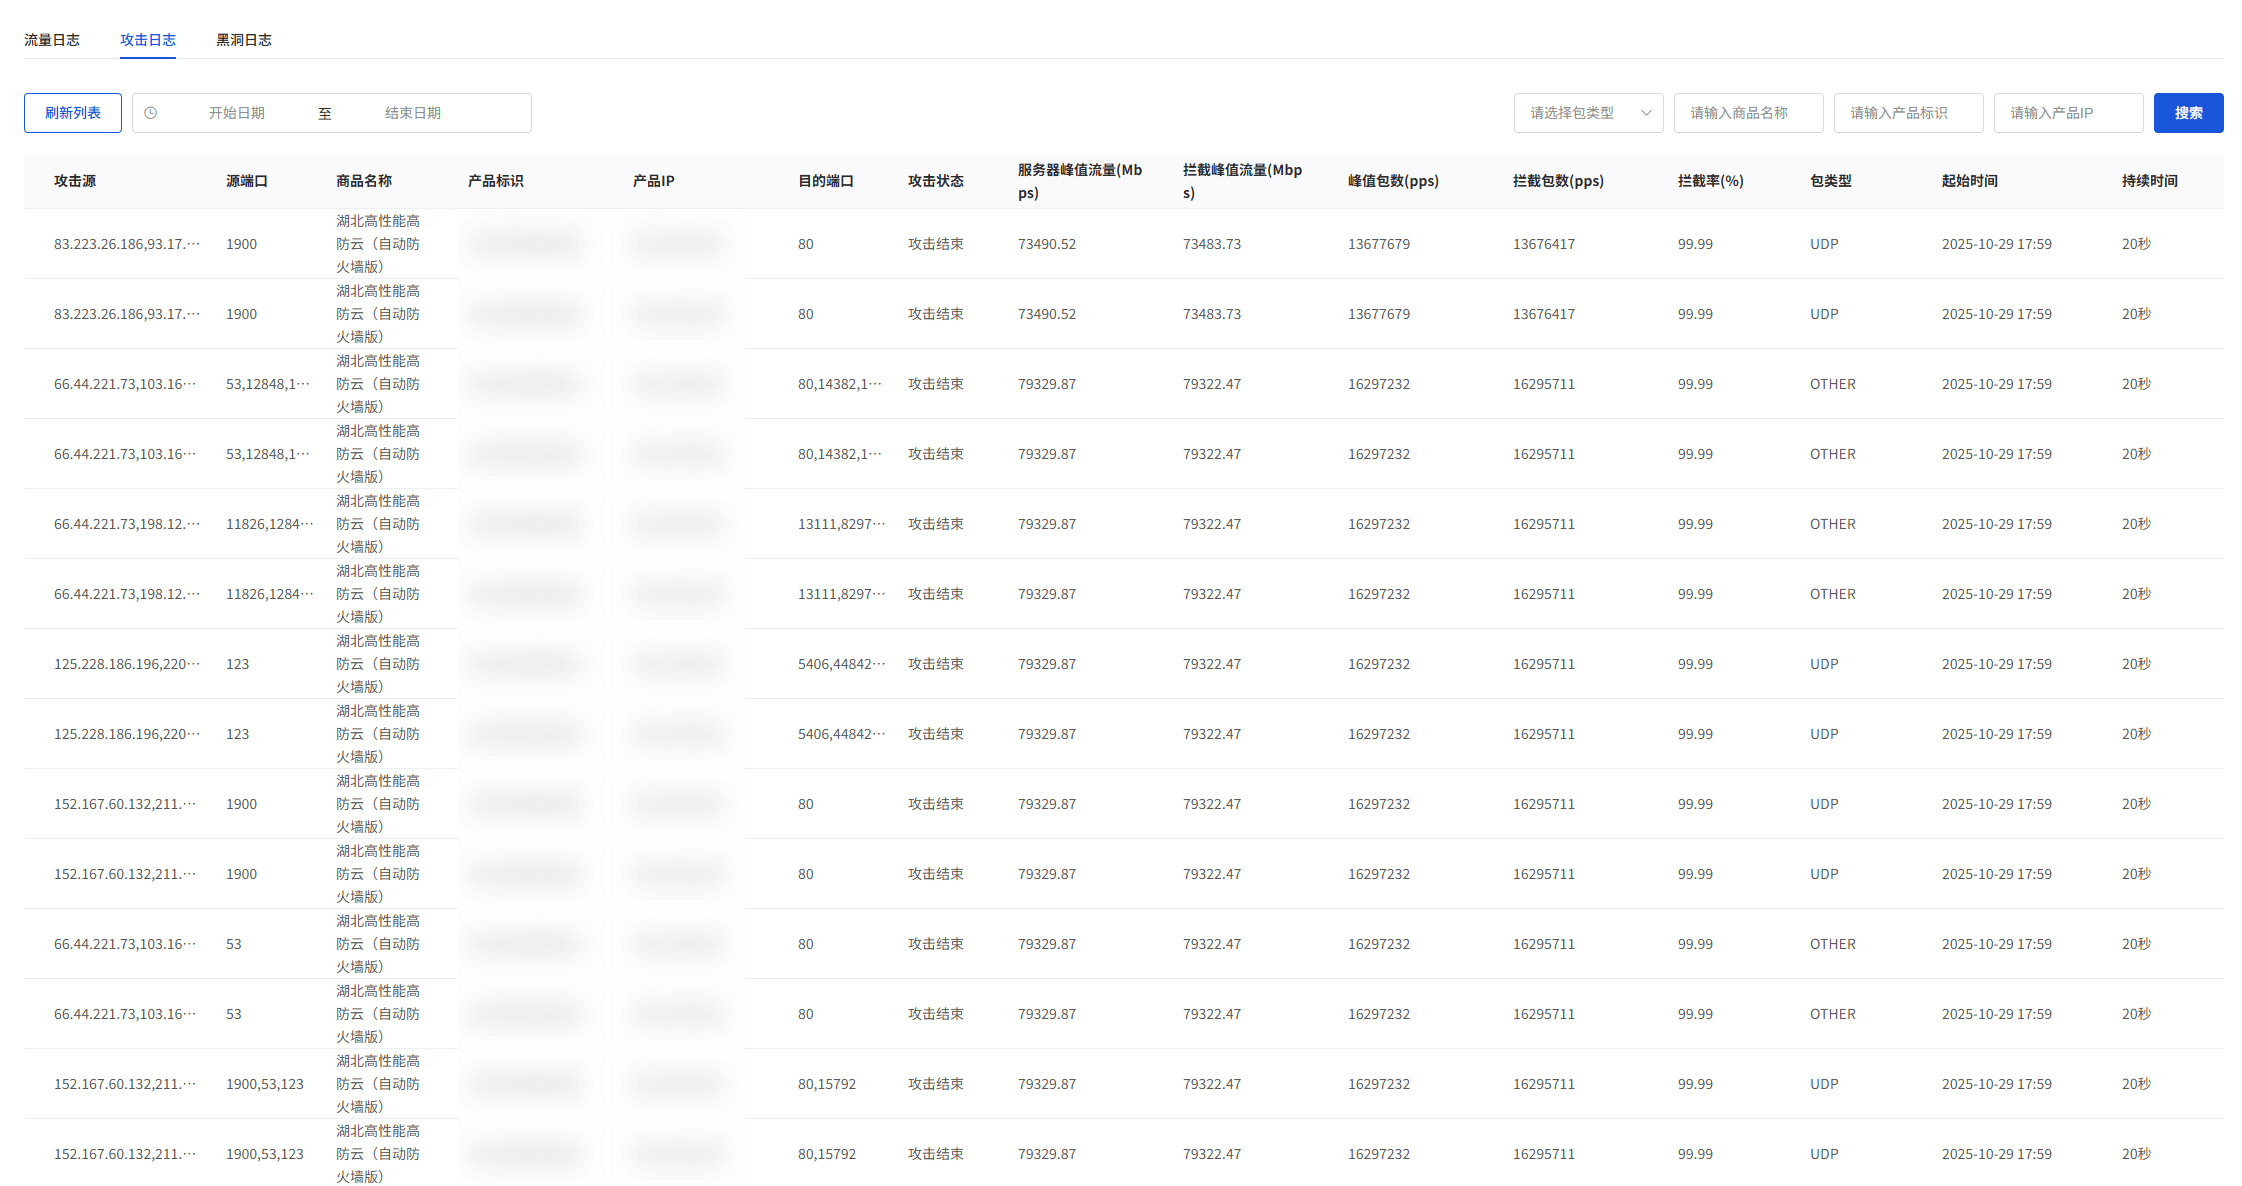The height and width of the screenshot is (1186, 2242).
Task: Focus the 开始日期 date field
Action: (237, 113)
